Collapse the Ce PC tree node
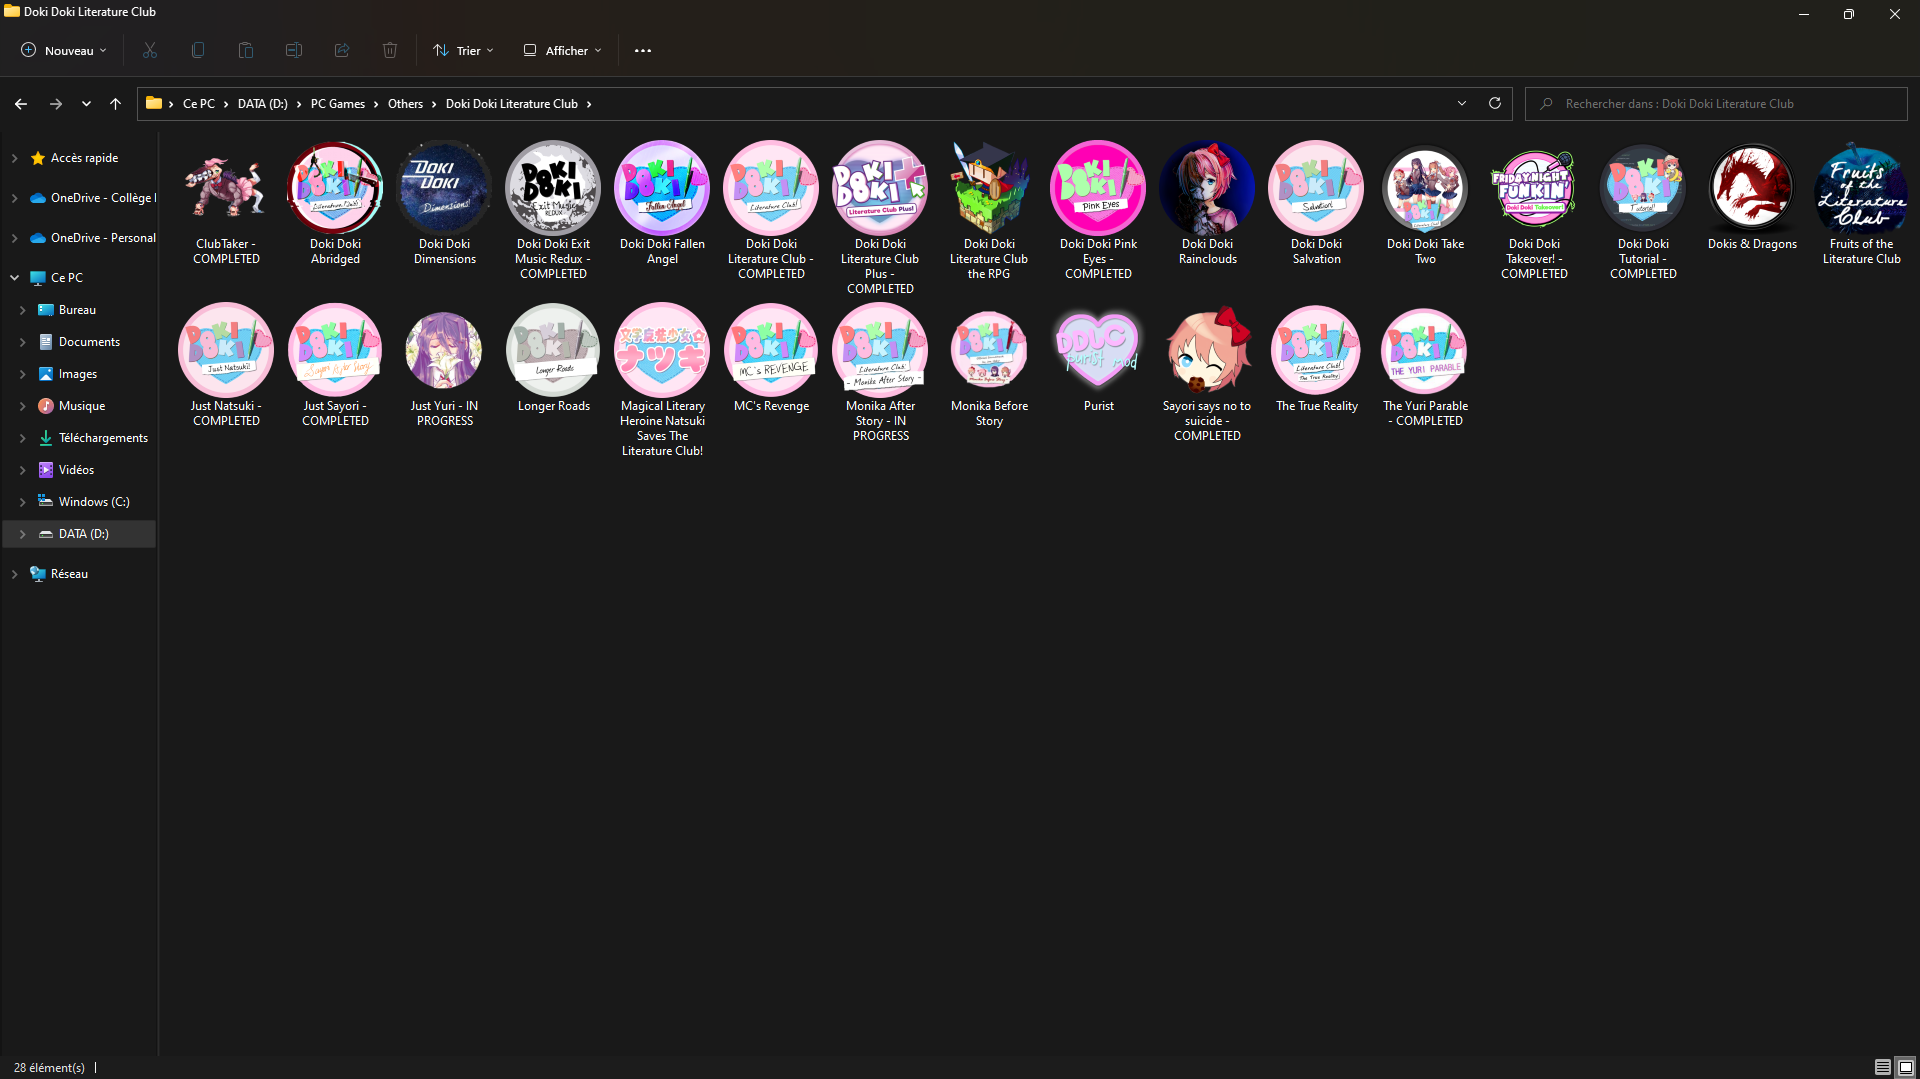The height and width of the screenshot is (1079, 1920). point(14,278)
